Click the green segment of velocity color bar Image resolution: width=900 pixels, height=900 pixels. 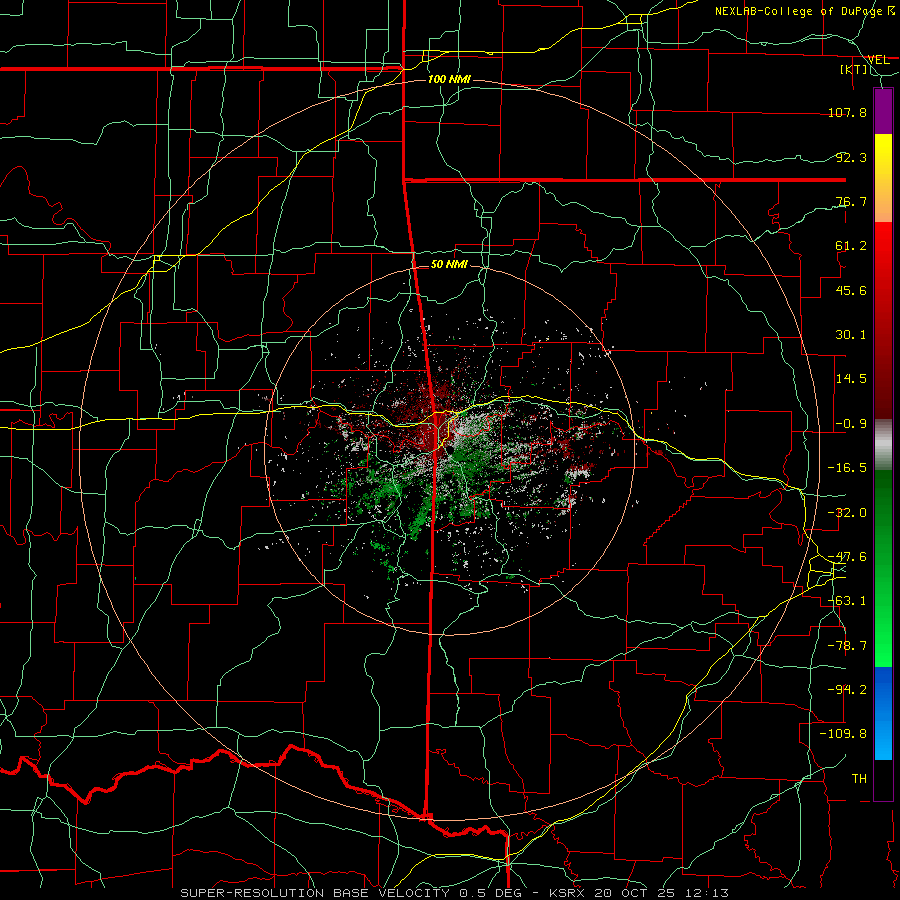883,568
